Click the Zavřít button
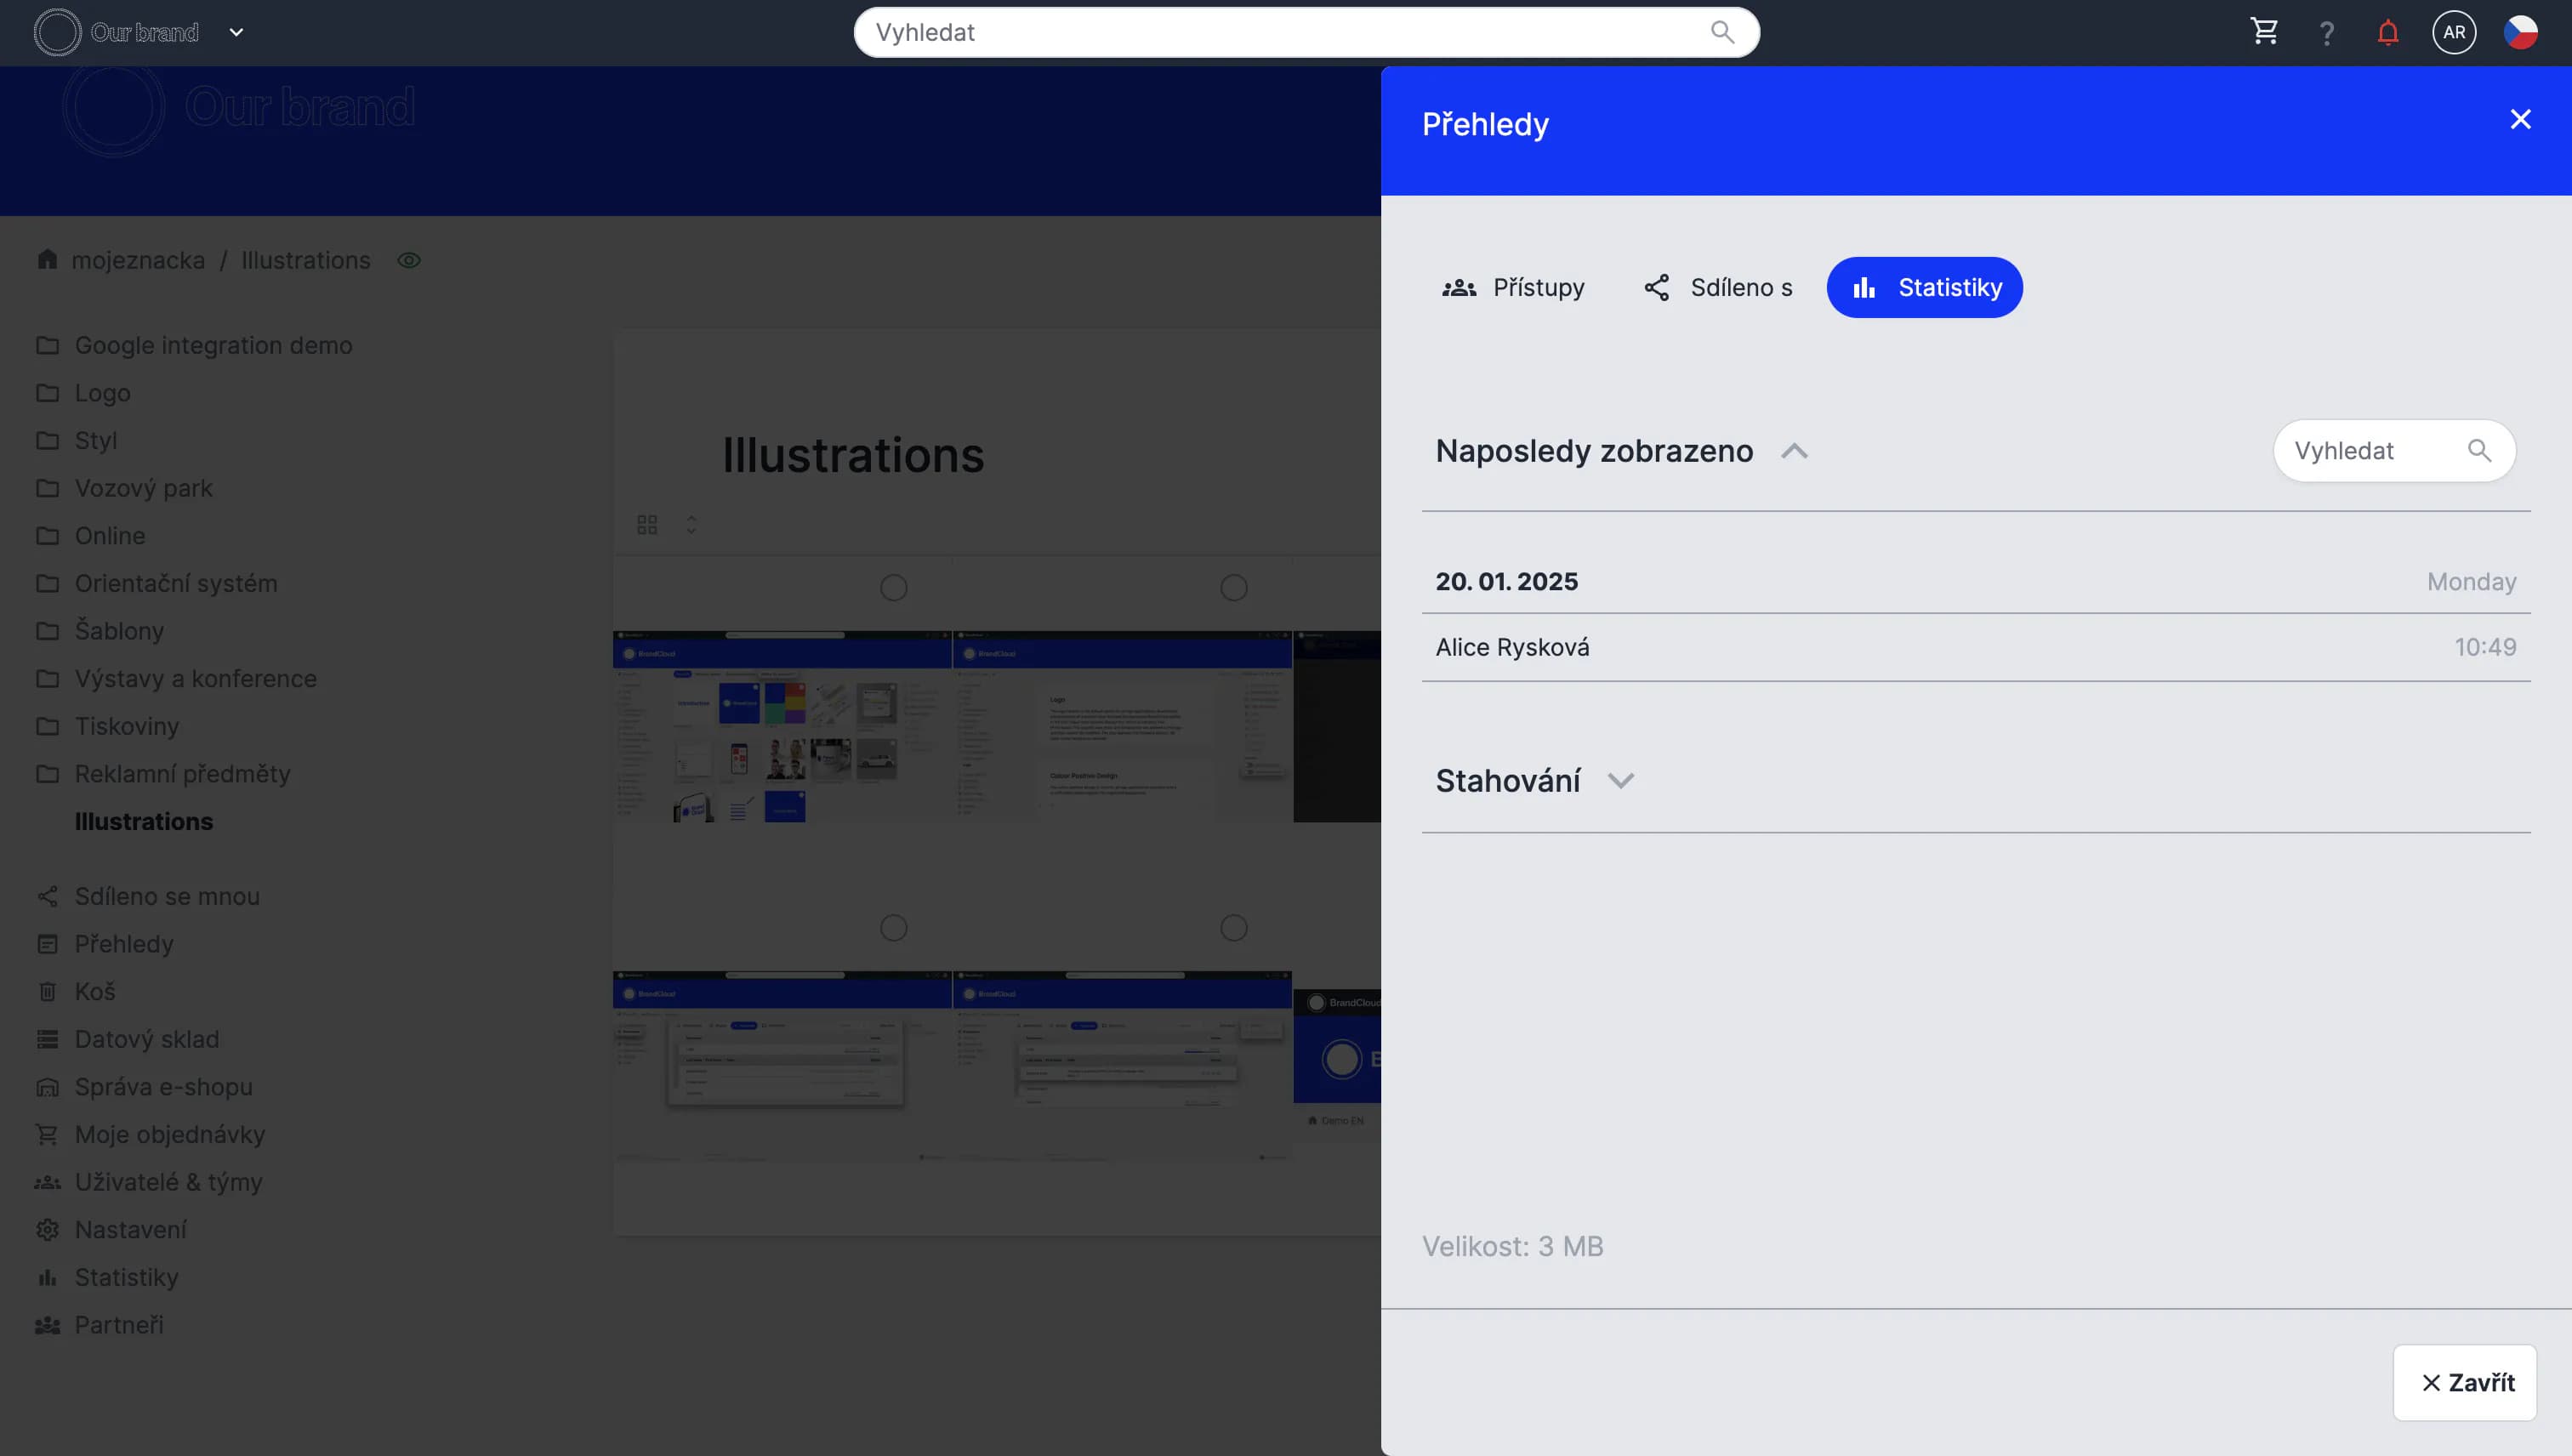 (2464, 1382)
